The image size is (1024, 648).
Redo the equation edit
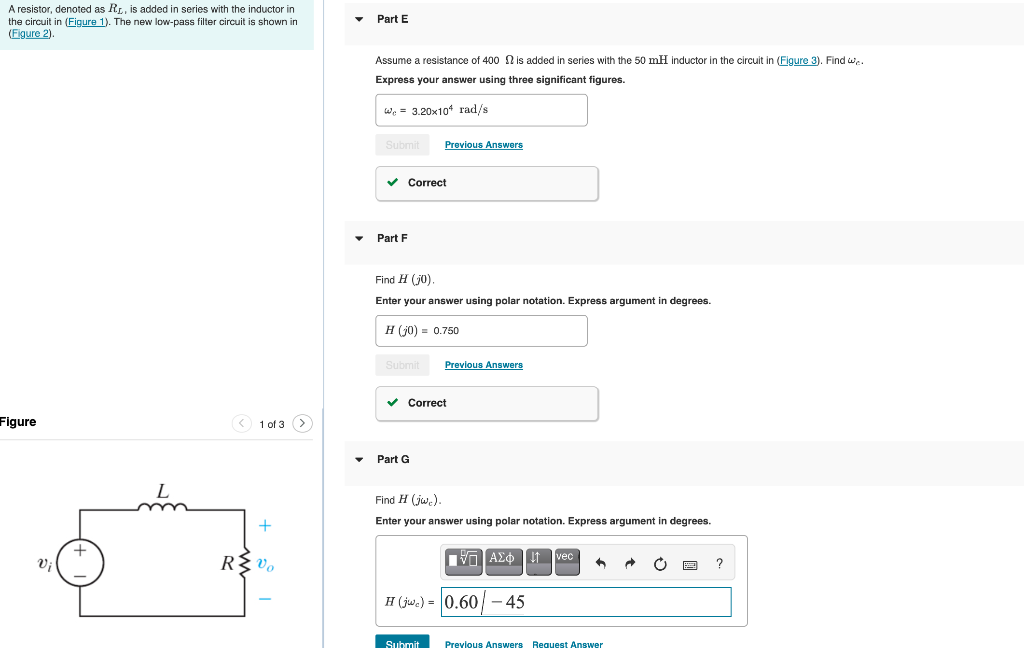630,563
